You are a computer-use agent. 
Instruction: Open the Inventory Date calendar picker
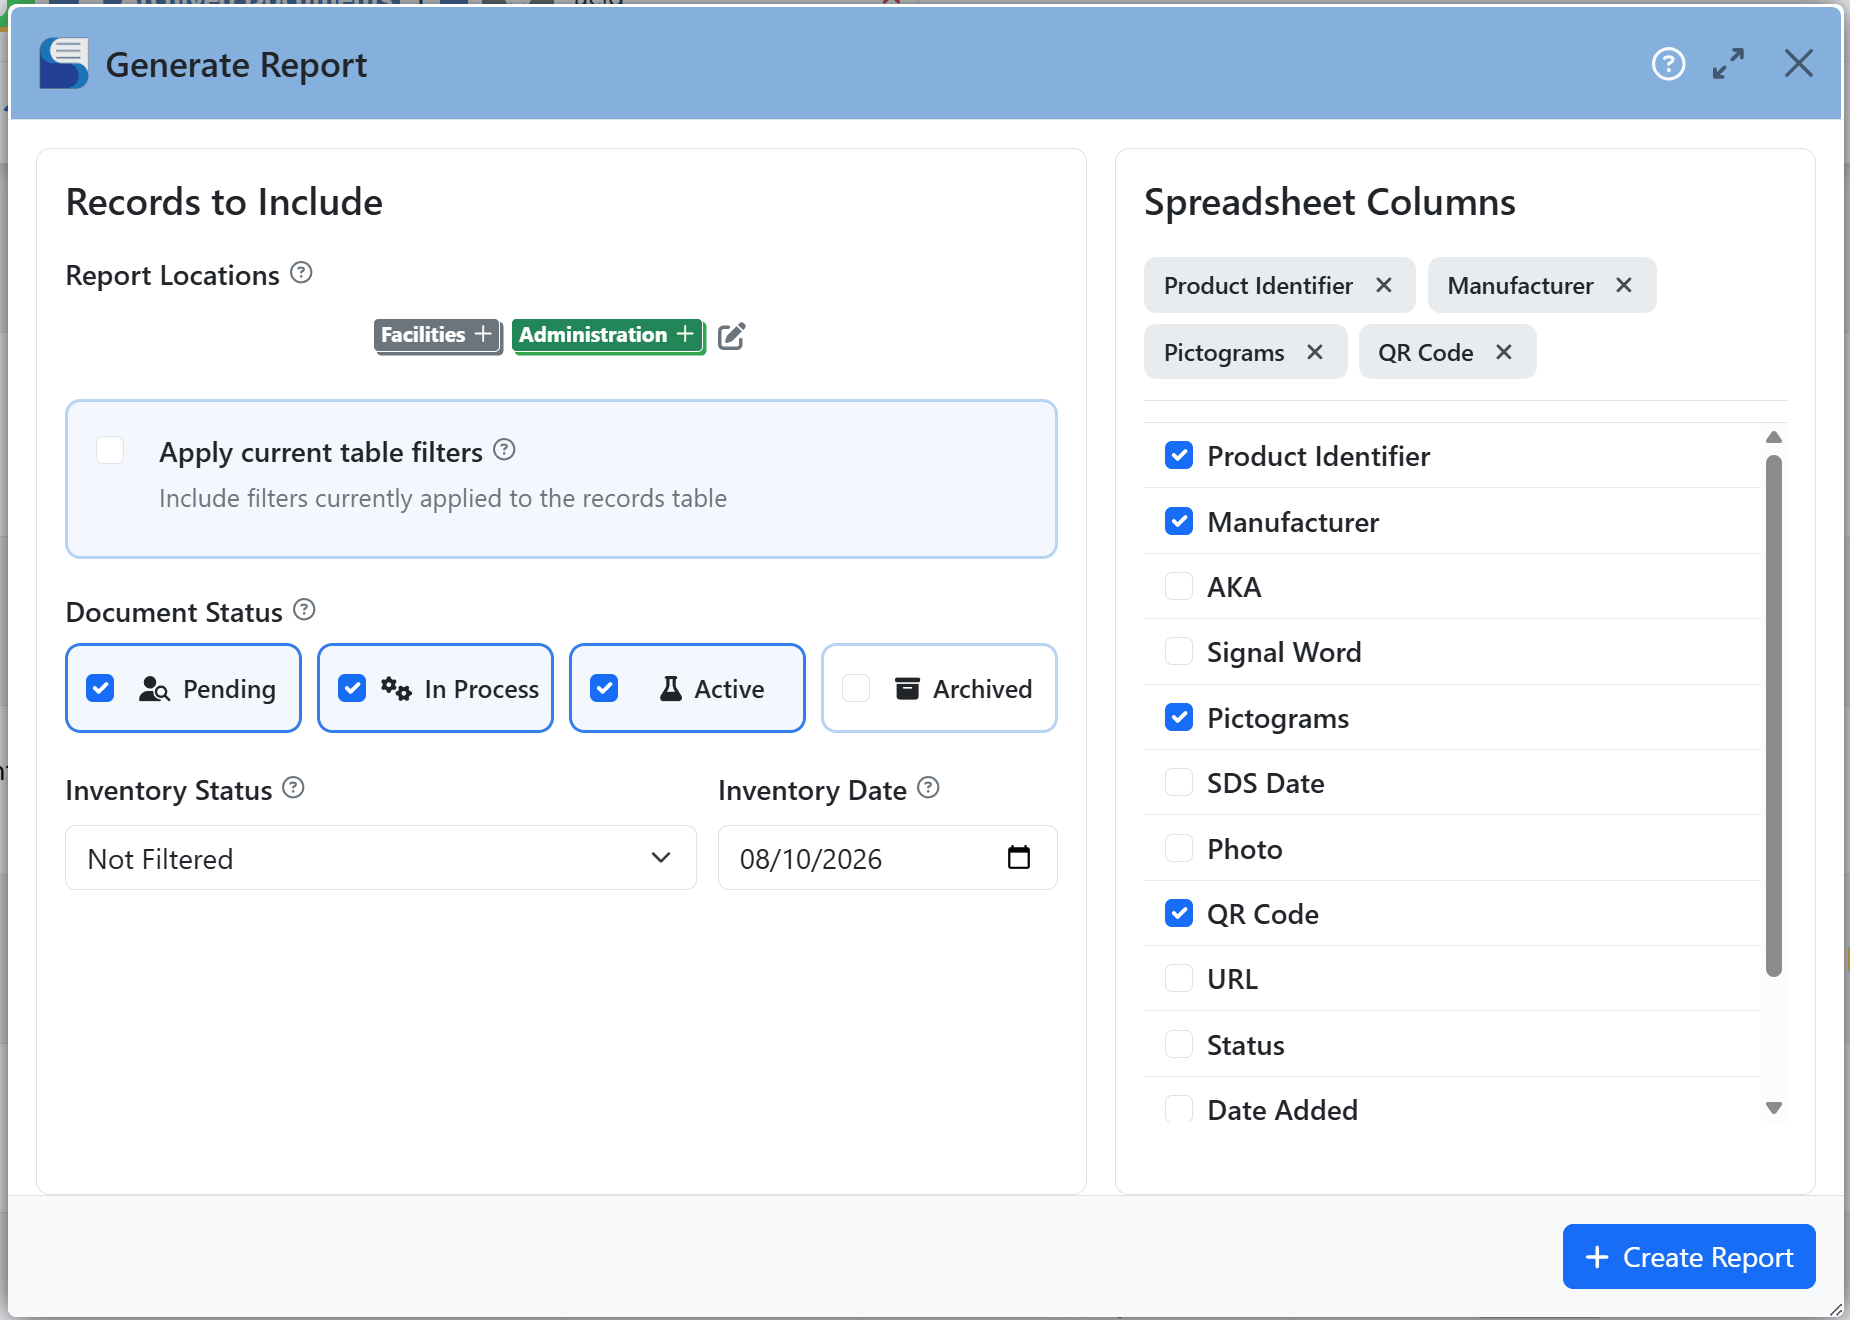(1019, 857)
